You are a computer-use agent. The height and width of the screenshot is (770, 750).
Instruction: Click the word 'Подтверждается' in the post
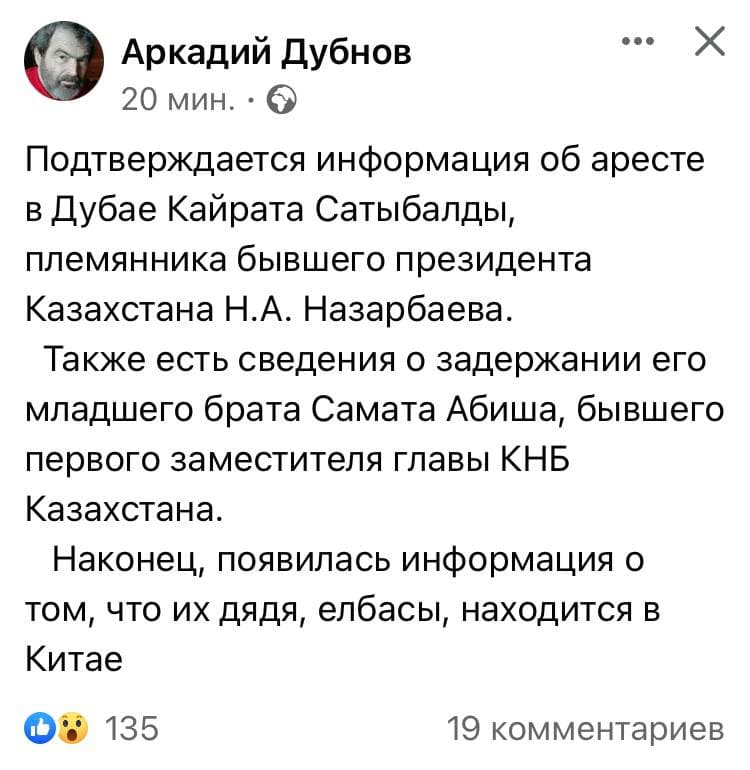coord(166,162)
